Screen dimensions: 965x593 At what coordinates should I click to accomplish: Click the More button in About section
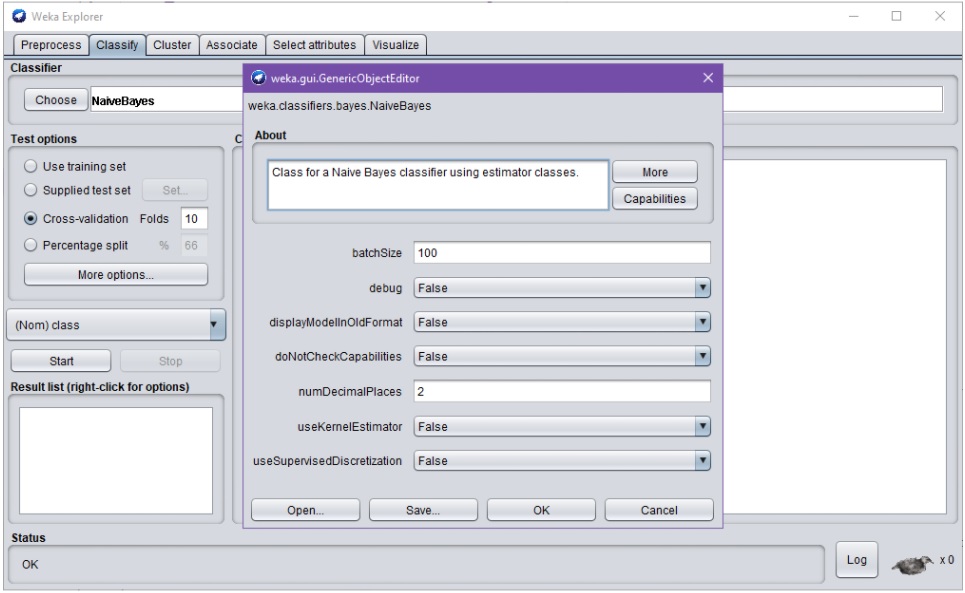(655, 172)
